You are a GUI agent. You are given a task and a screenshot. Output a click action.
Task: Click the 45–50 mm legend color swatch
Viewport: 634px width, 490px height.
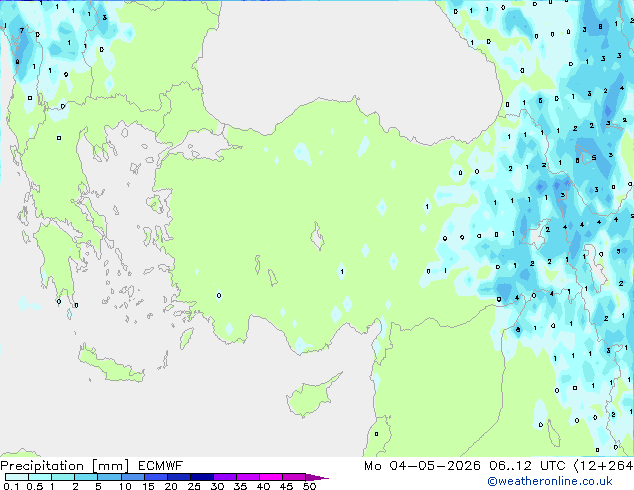[x=294, y=477]
